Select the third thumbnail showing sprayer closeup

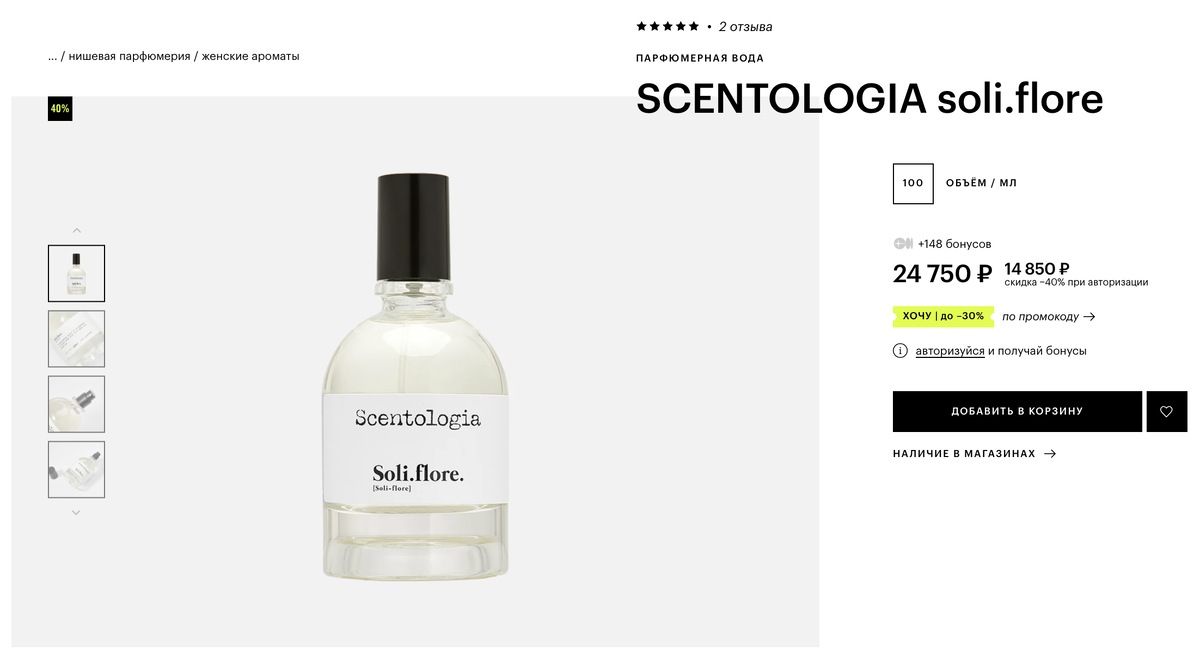(x=76, y=404)
